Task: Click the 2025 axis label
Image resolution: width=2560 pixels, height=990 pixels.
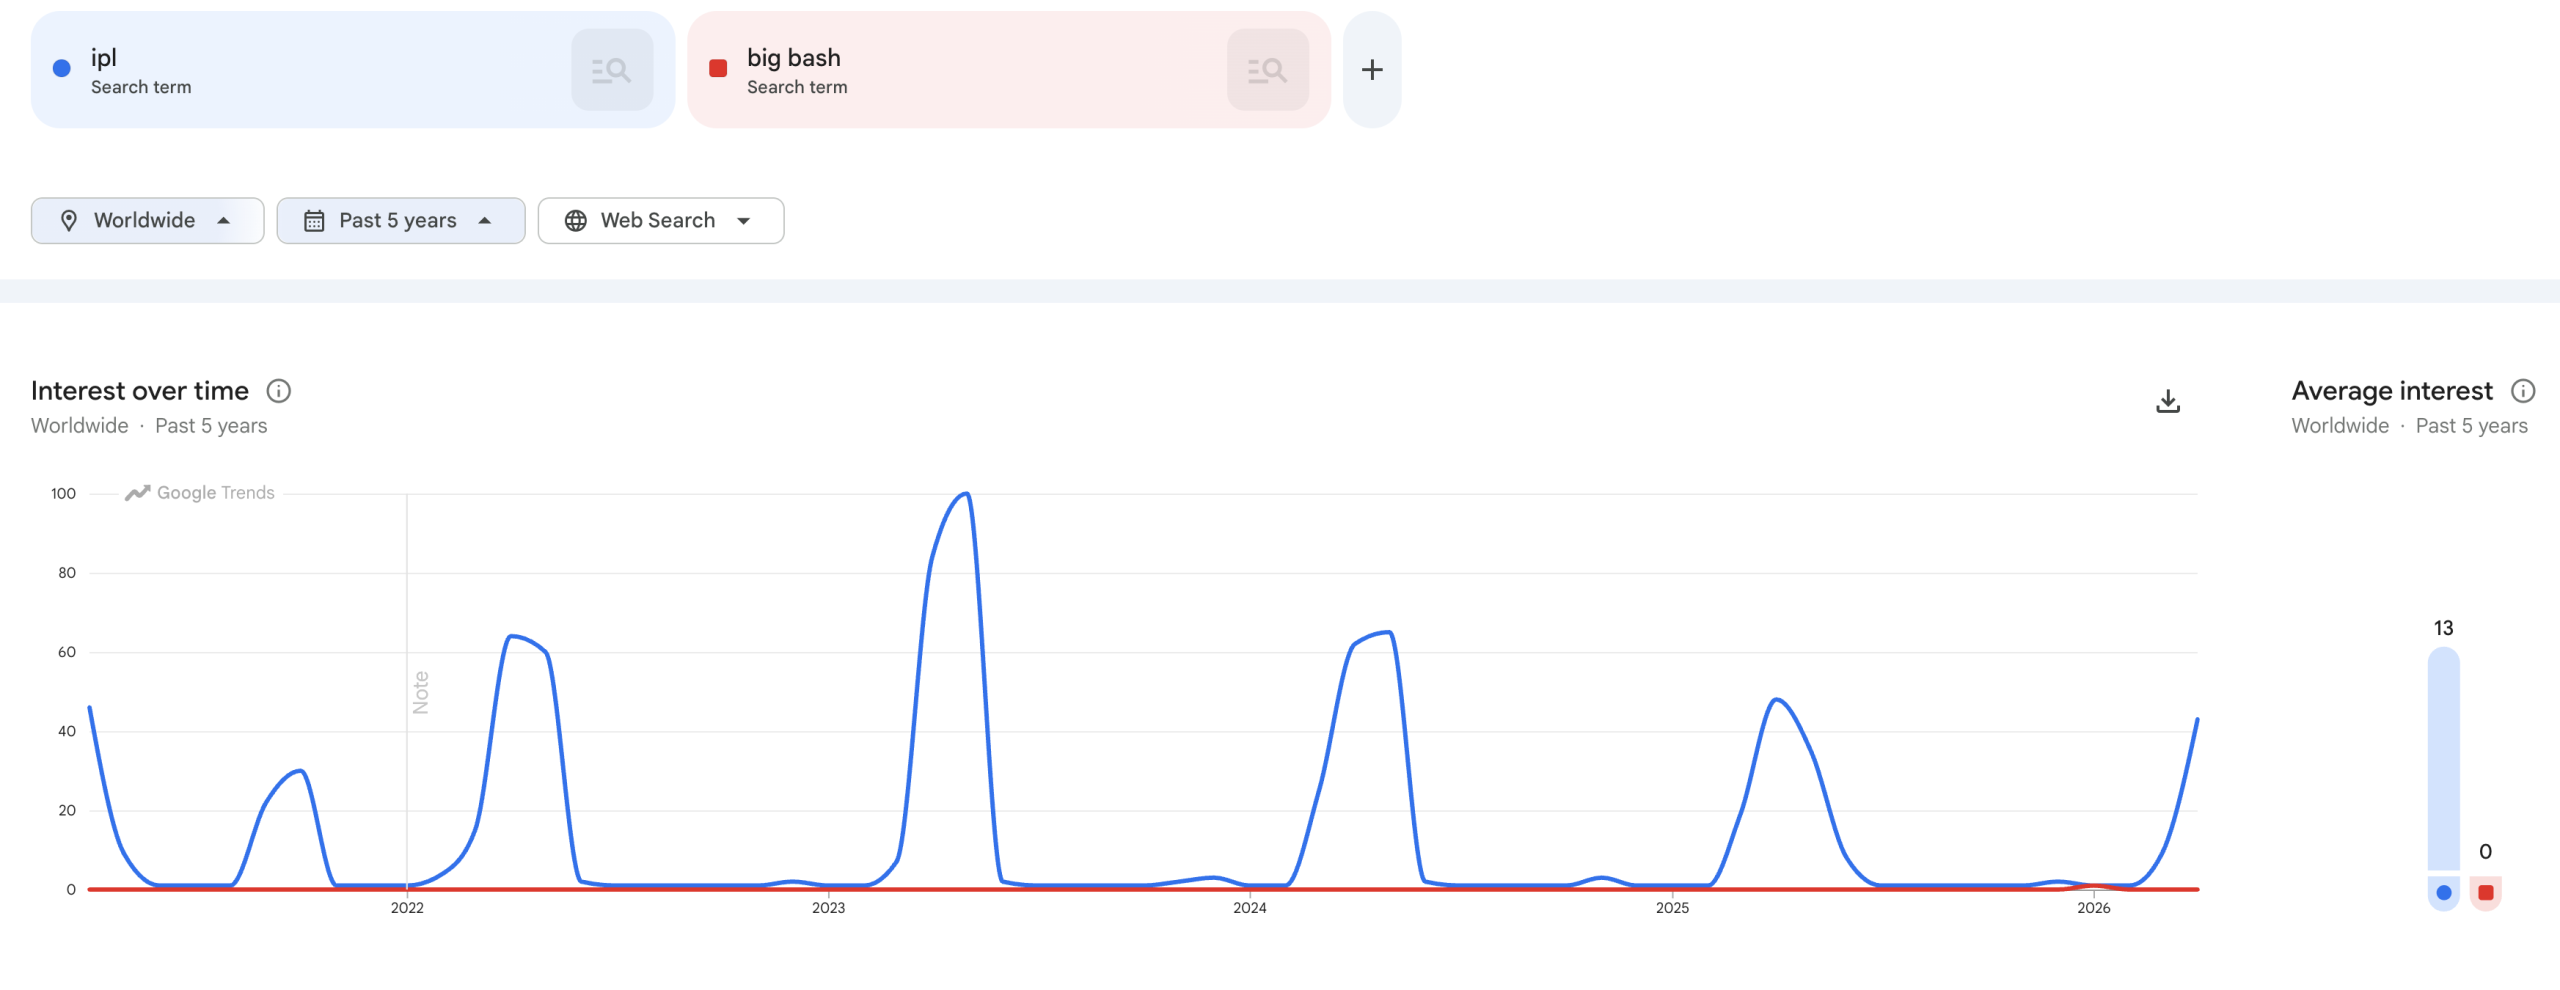Action: 1672,908
